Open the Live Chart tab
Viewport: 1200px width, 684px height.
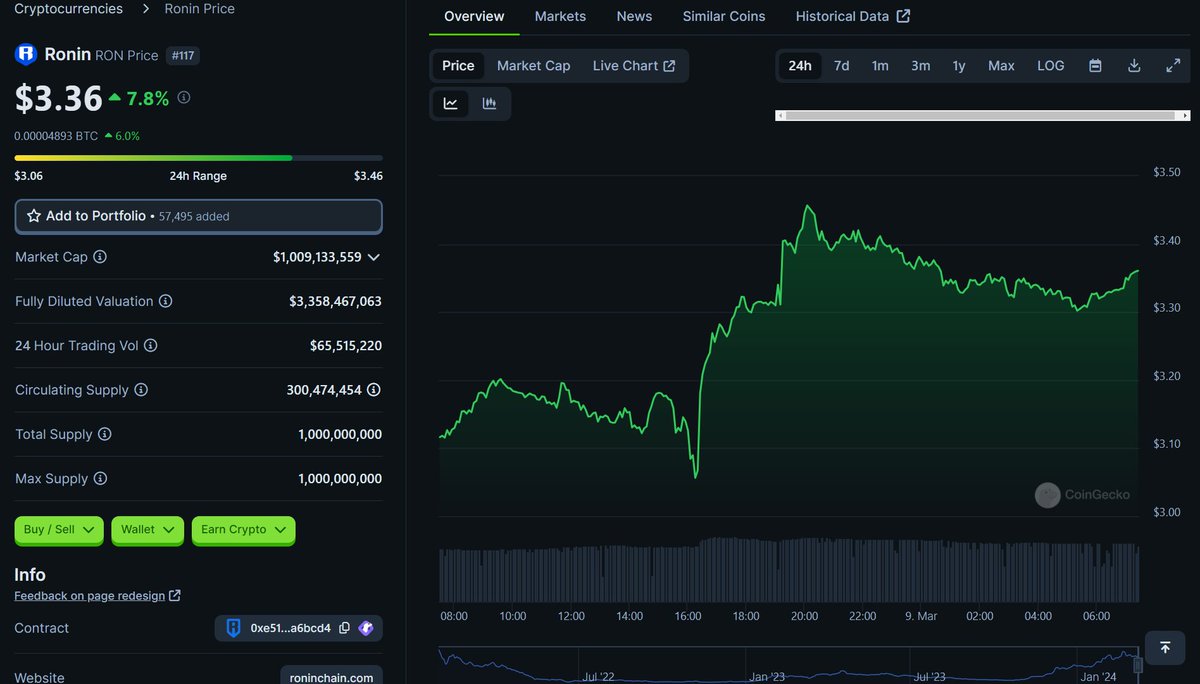point(634,66)
